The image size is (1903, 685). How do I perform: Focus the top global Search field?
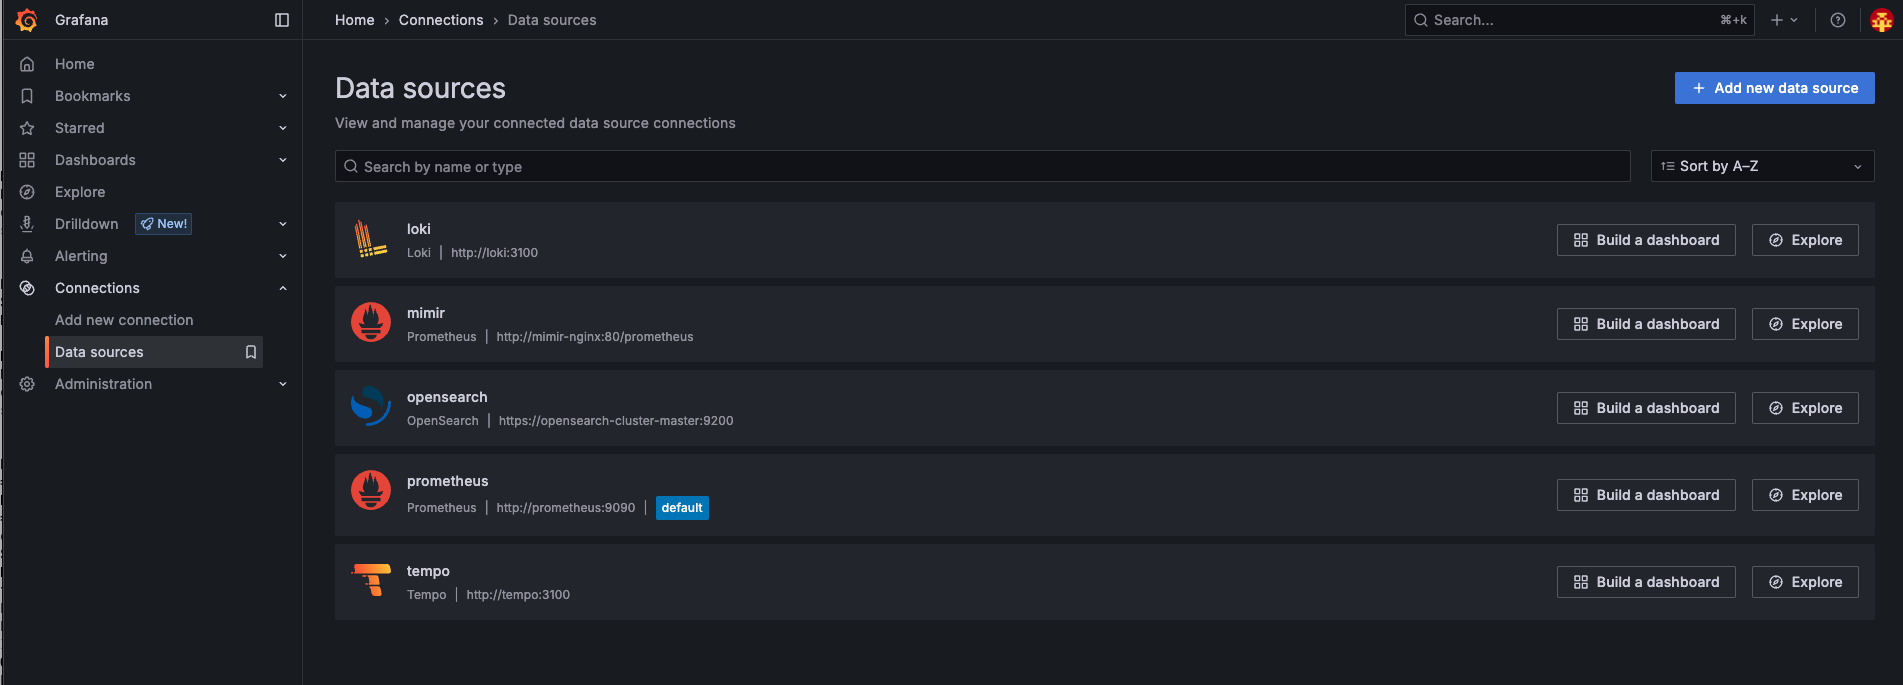coord(1580,20)
